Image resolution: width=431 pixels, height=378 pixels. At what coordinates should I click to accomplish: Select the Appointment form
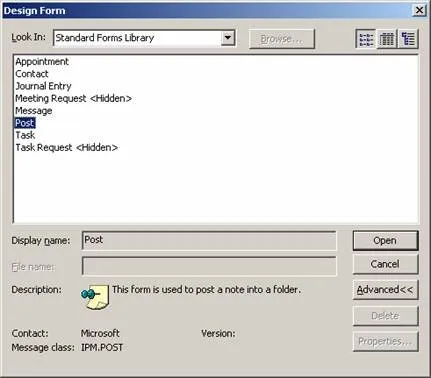(x=42, y=62)
